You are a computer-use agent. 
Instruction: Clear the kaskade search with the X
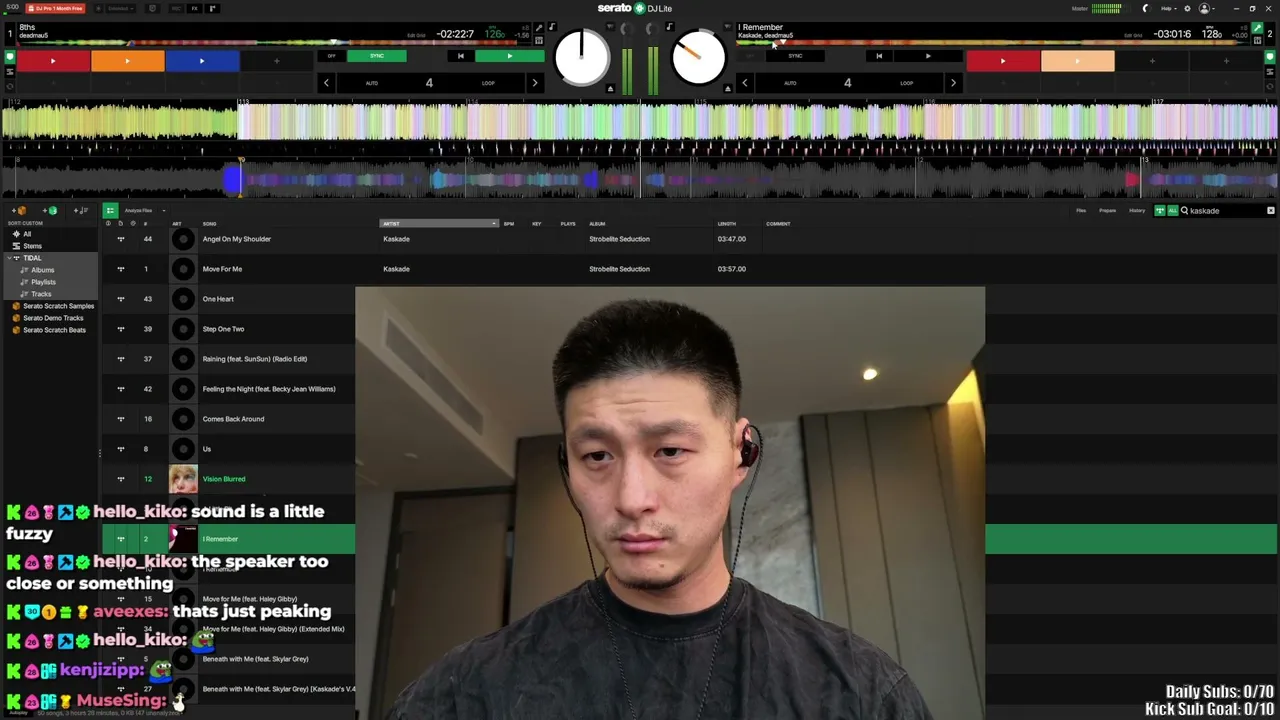pyautogui.click(x=1271, y=211)
